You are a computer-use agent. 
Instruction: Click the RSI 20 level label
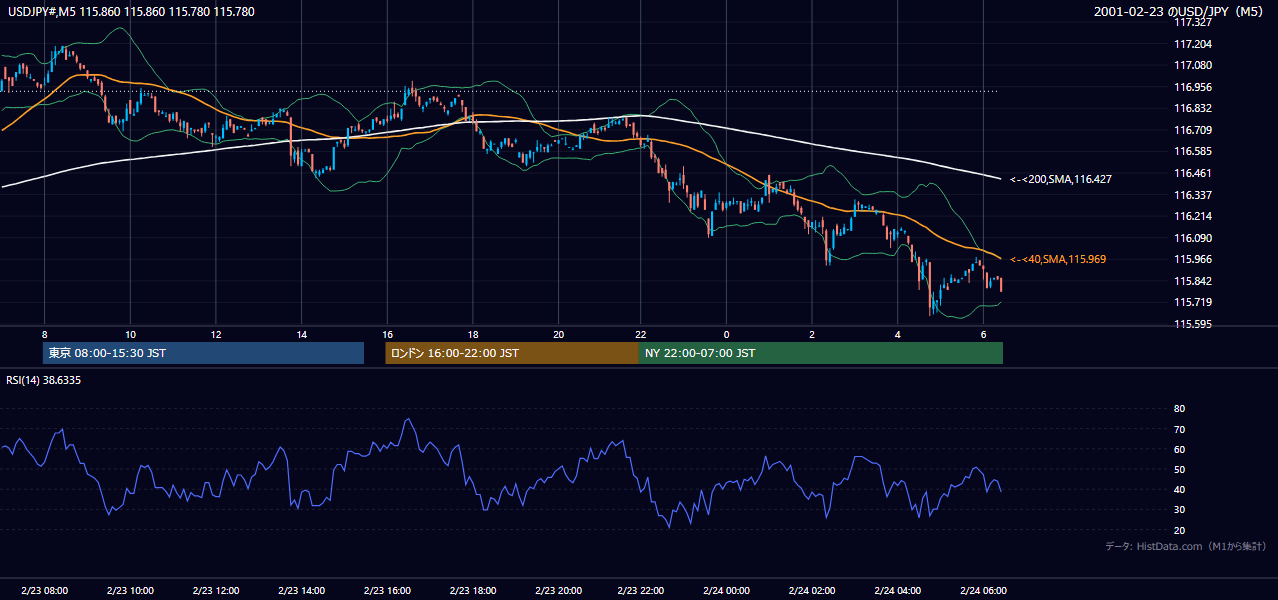coord(1180,530)
